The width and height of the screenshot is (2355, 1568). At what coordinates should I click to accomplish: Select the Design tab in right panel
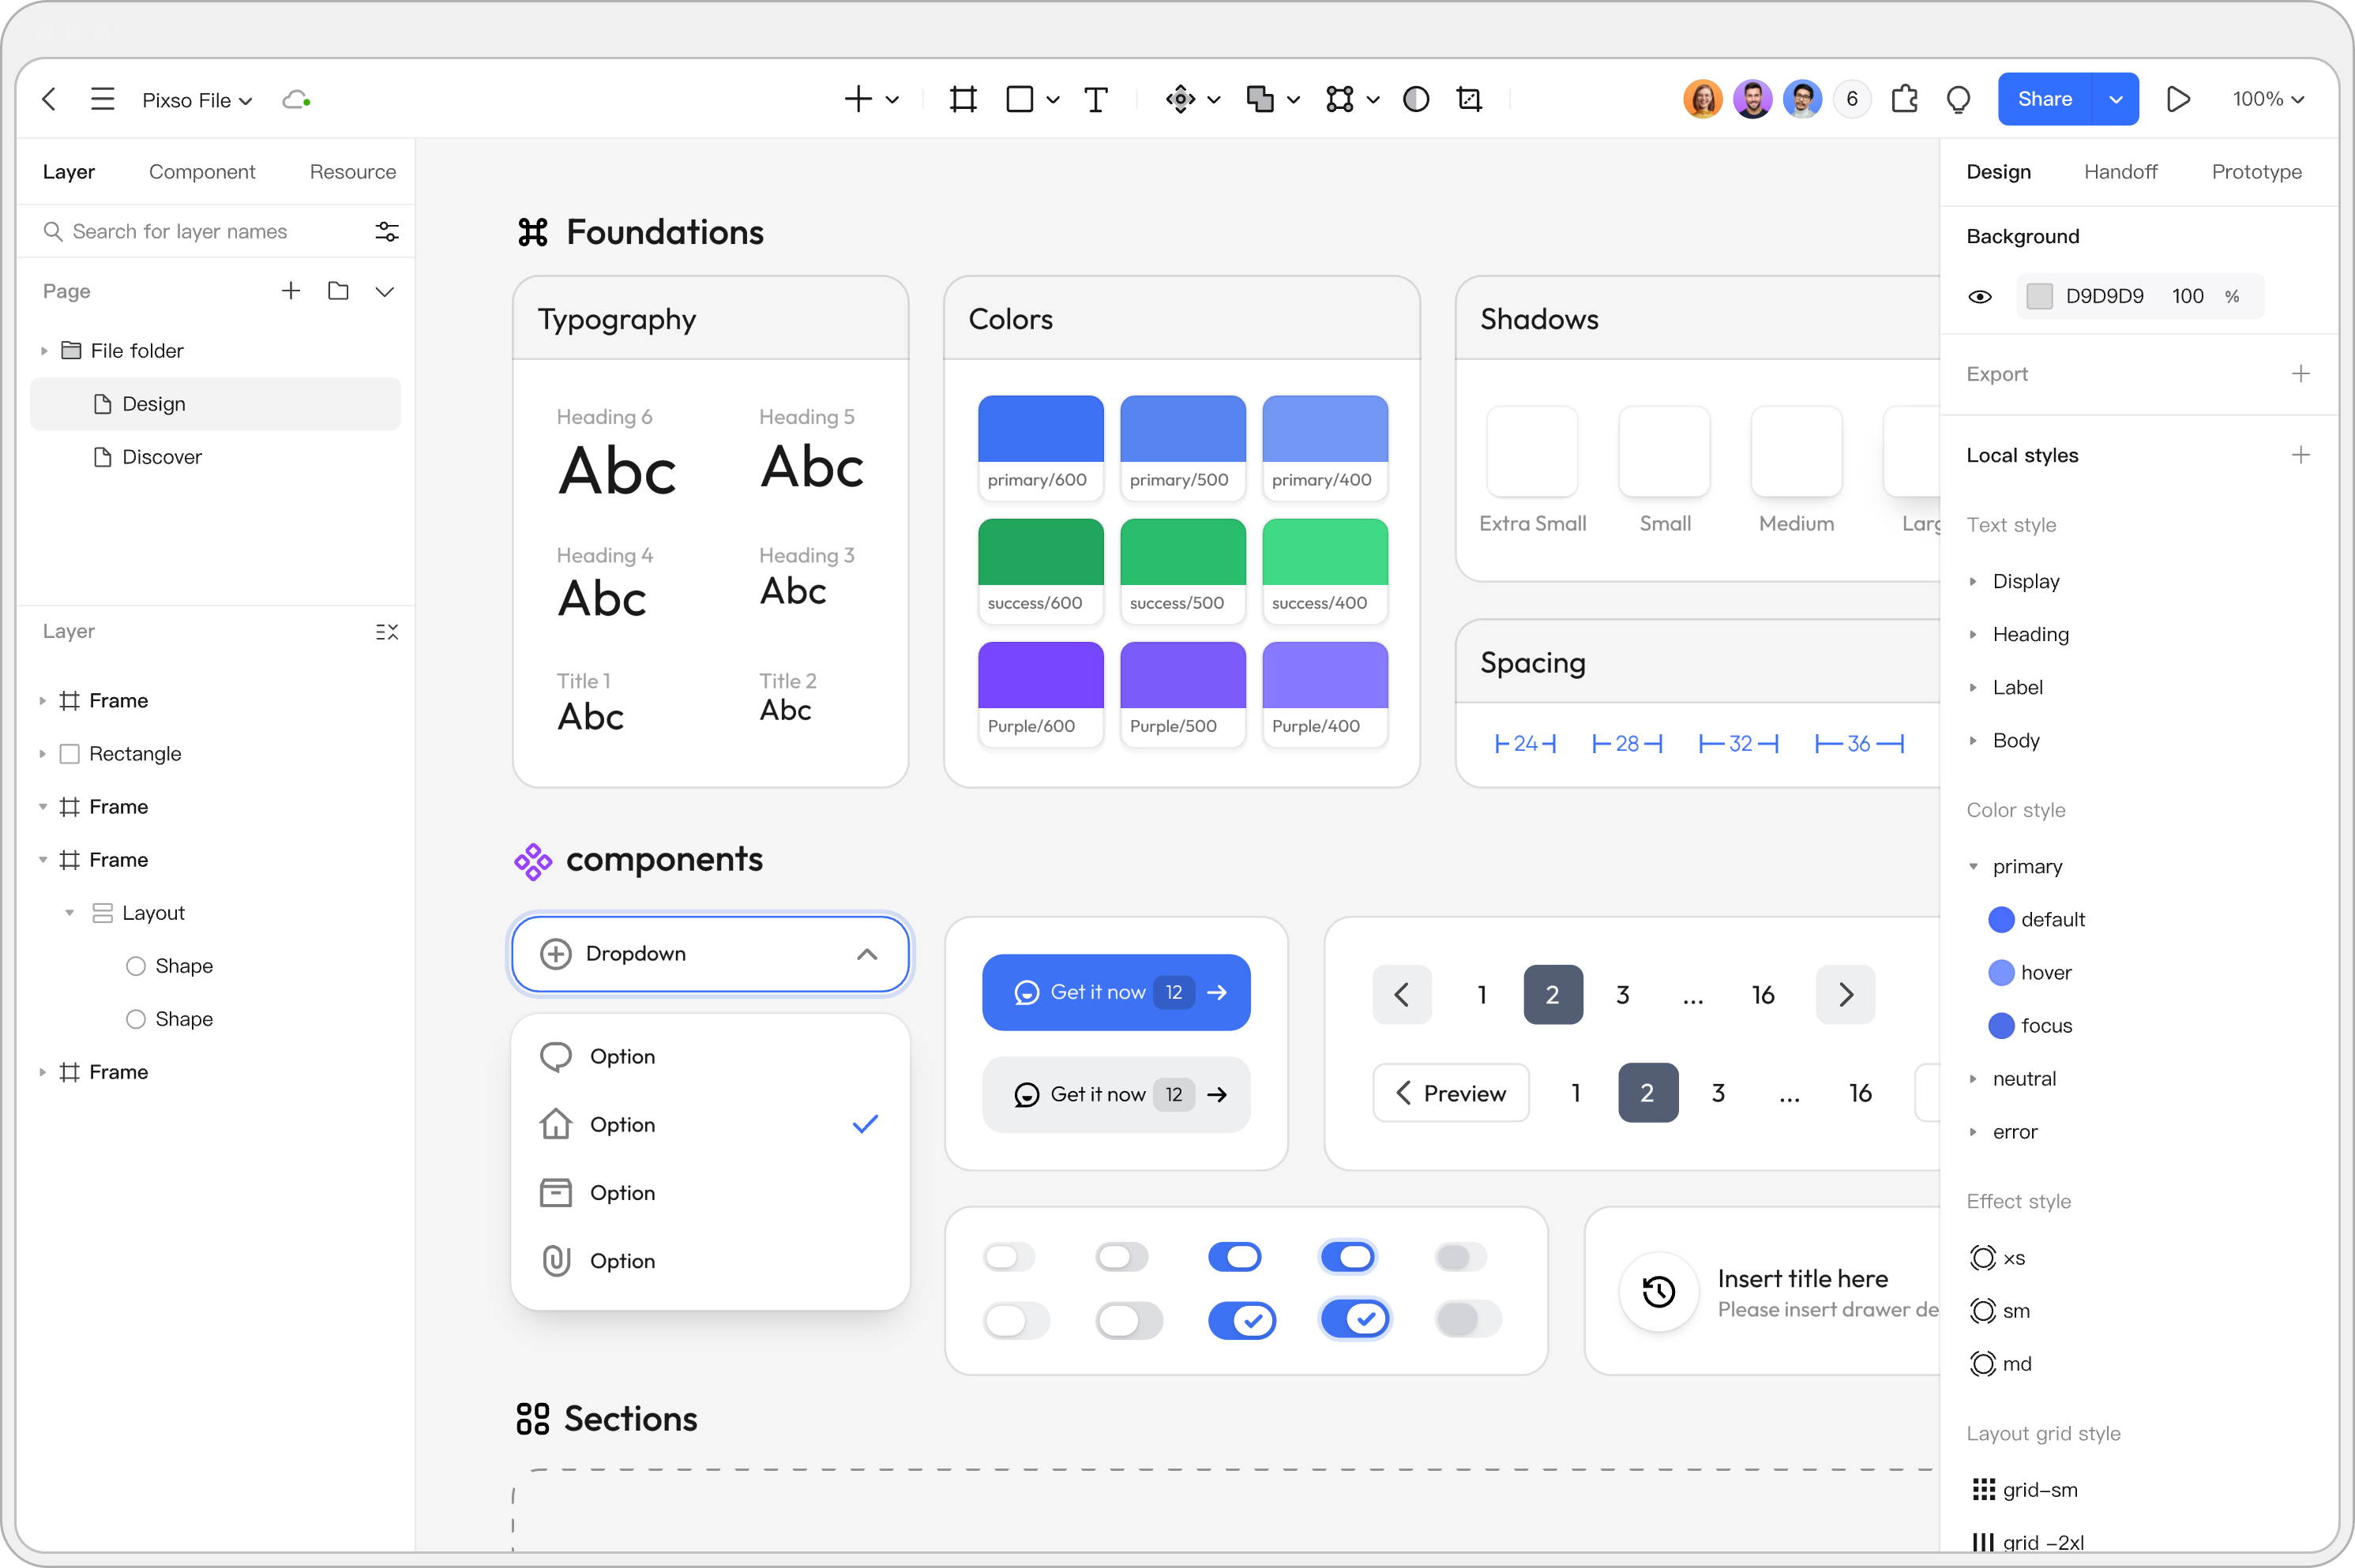pyautogui.click(x=1998, y=172)
